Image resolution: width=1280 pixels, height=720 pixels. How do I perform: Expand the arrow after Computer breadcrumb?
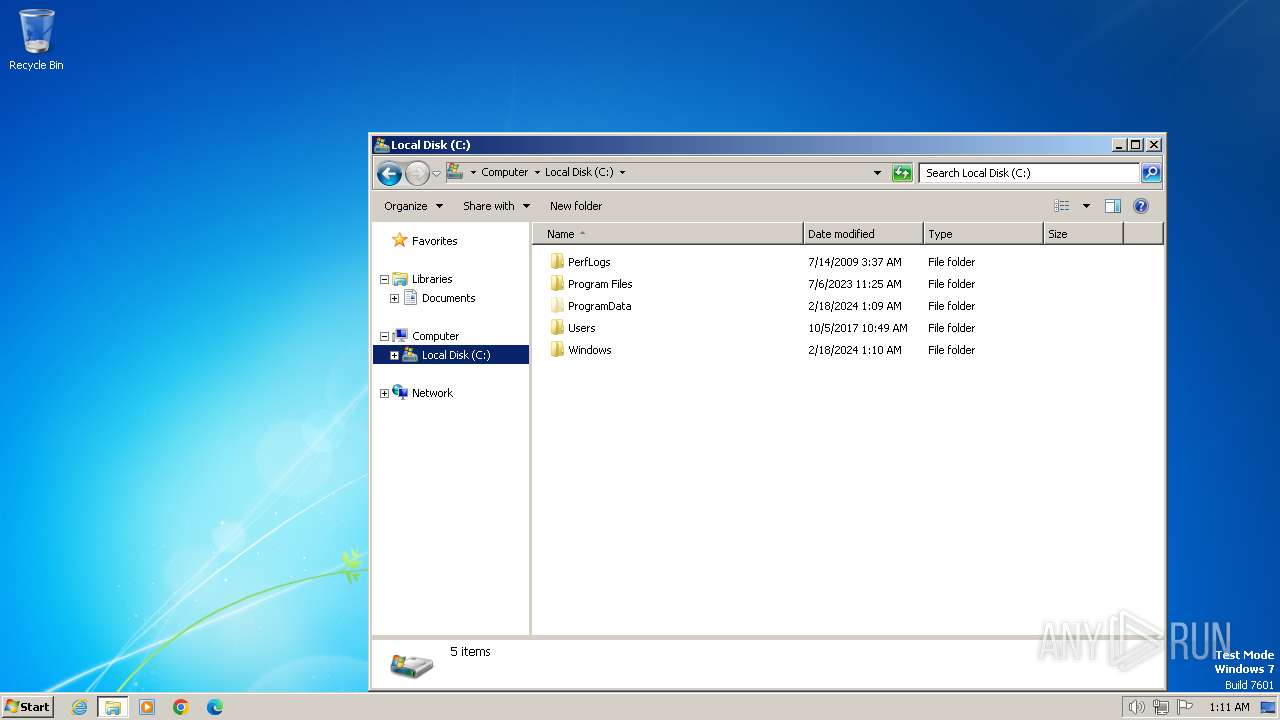pos(537,172)
